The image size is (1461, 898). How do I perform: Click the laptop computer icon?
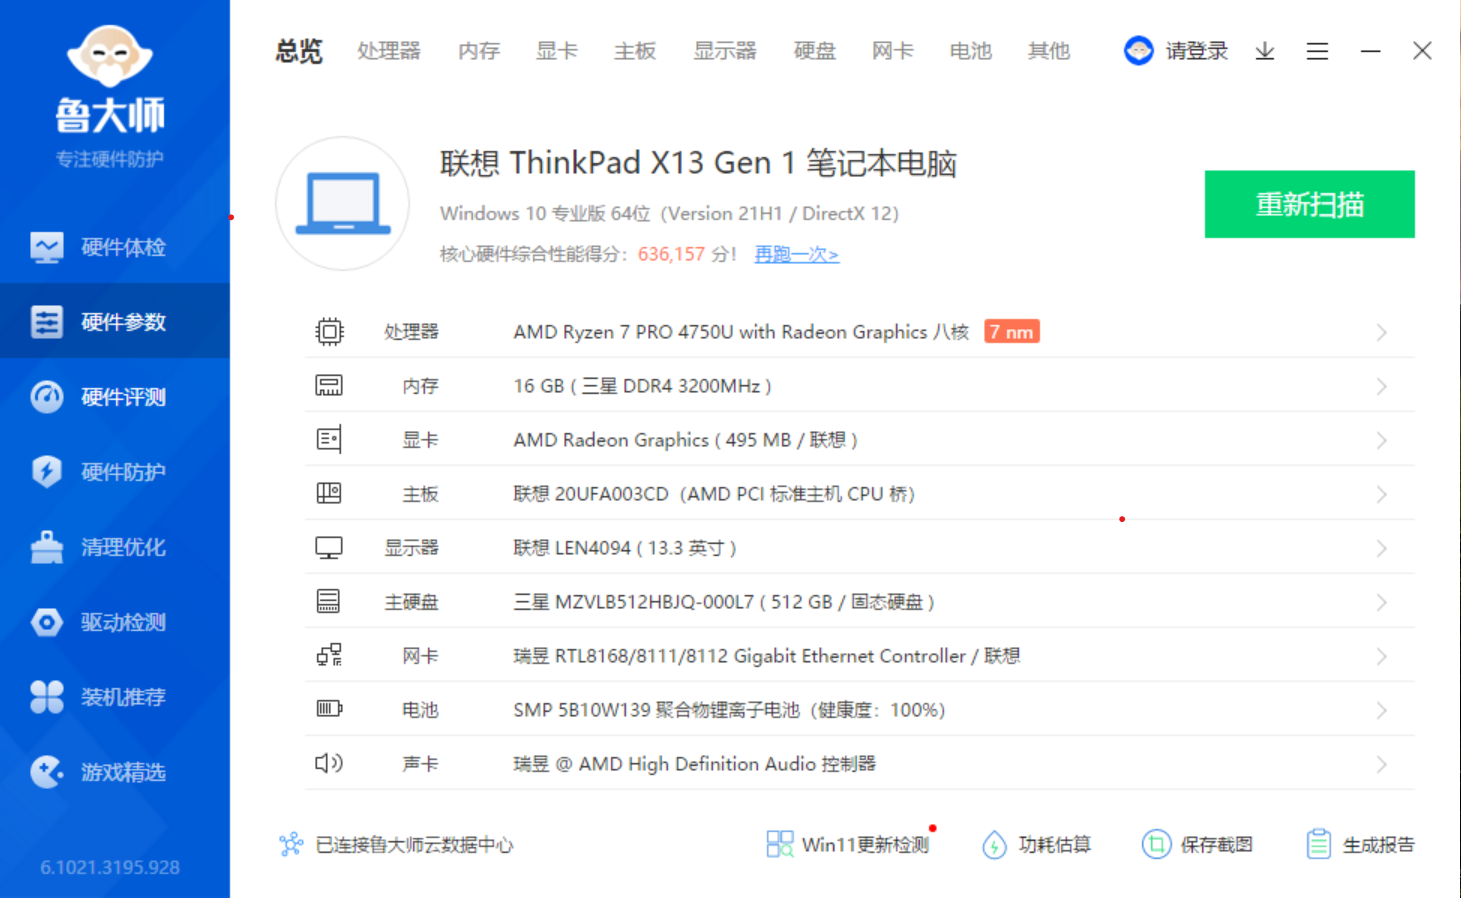pos(343,204)
